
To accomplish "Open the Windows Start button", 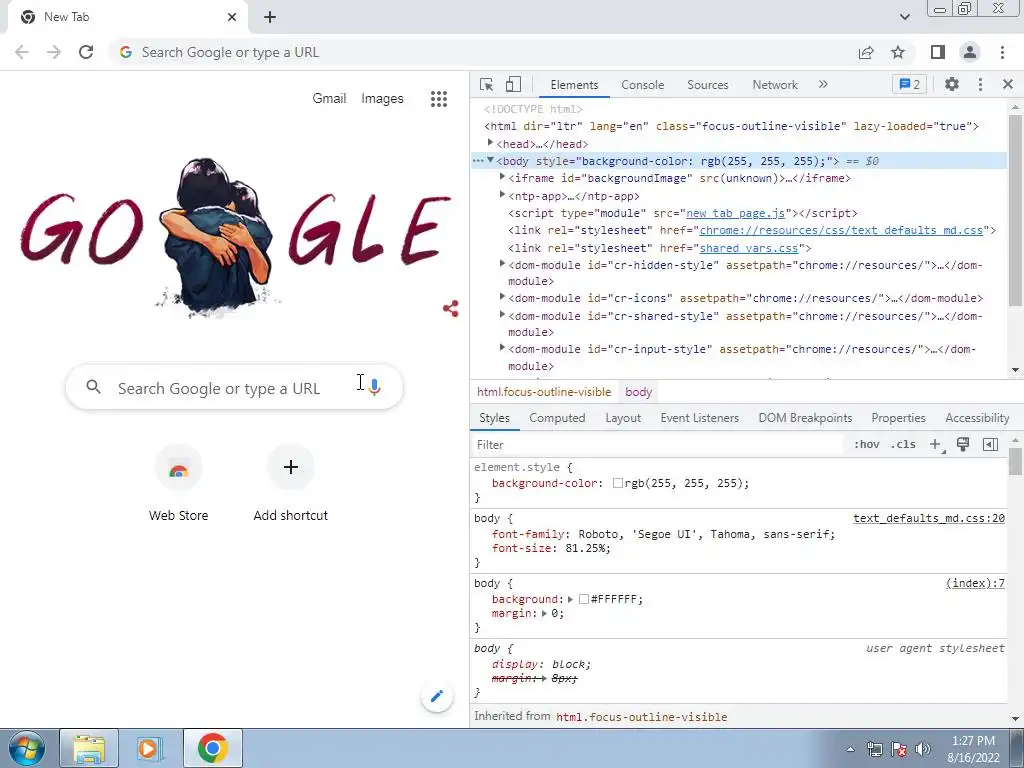I will pyautogui.click(x=27, y=748).
